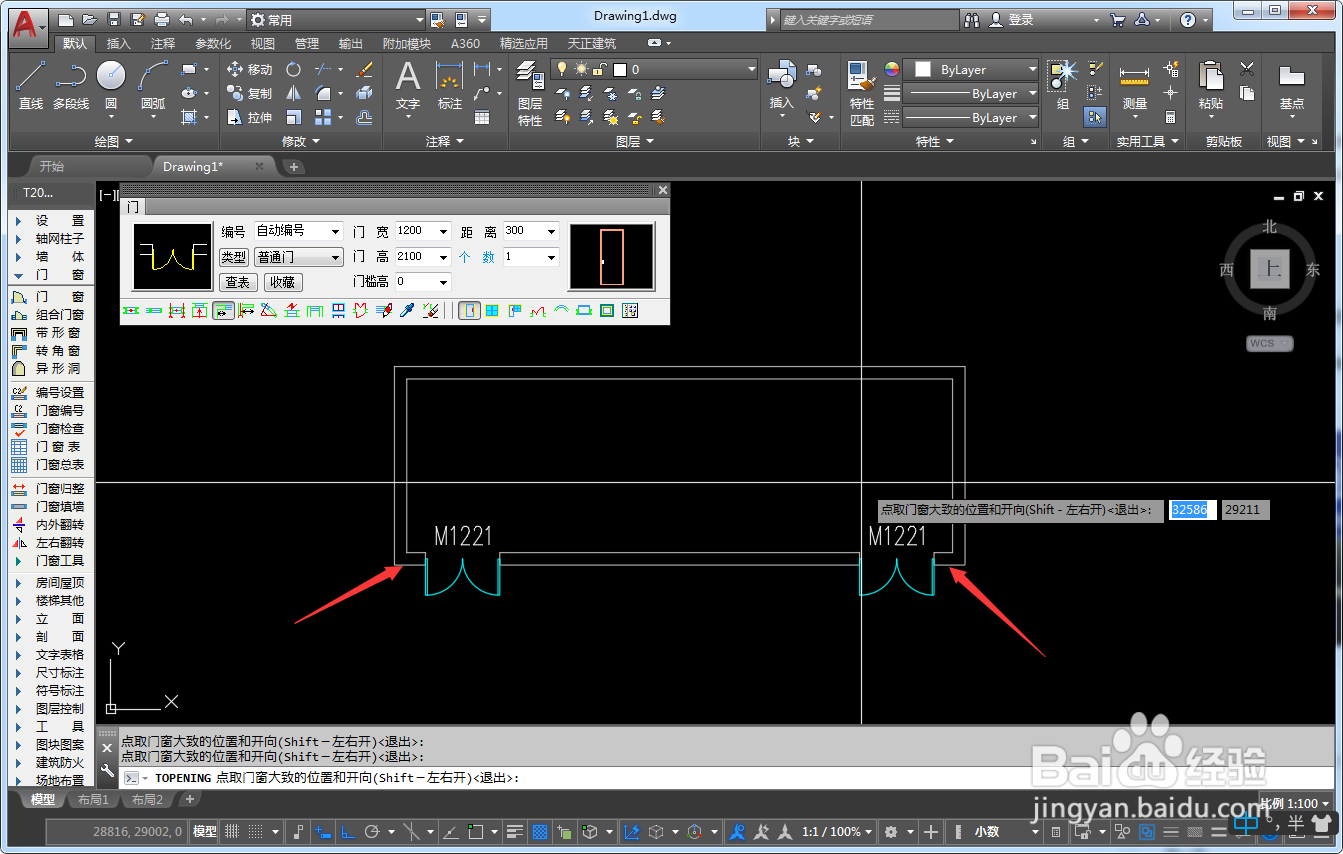
Task: Click 内外翻转 in Tianzheng sidebar
Action: point(50,524)
